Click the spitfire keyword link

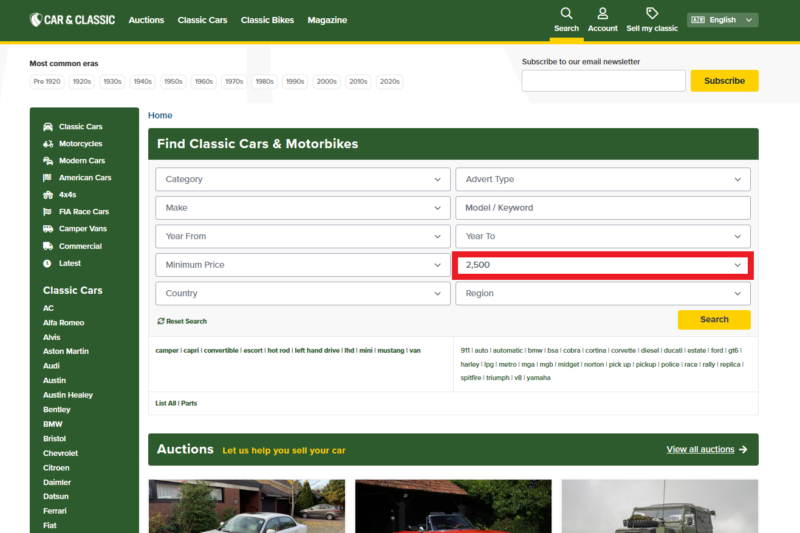click(470, 378)
